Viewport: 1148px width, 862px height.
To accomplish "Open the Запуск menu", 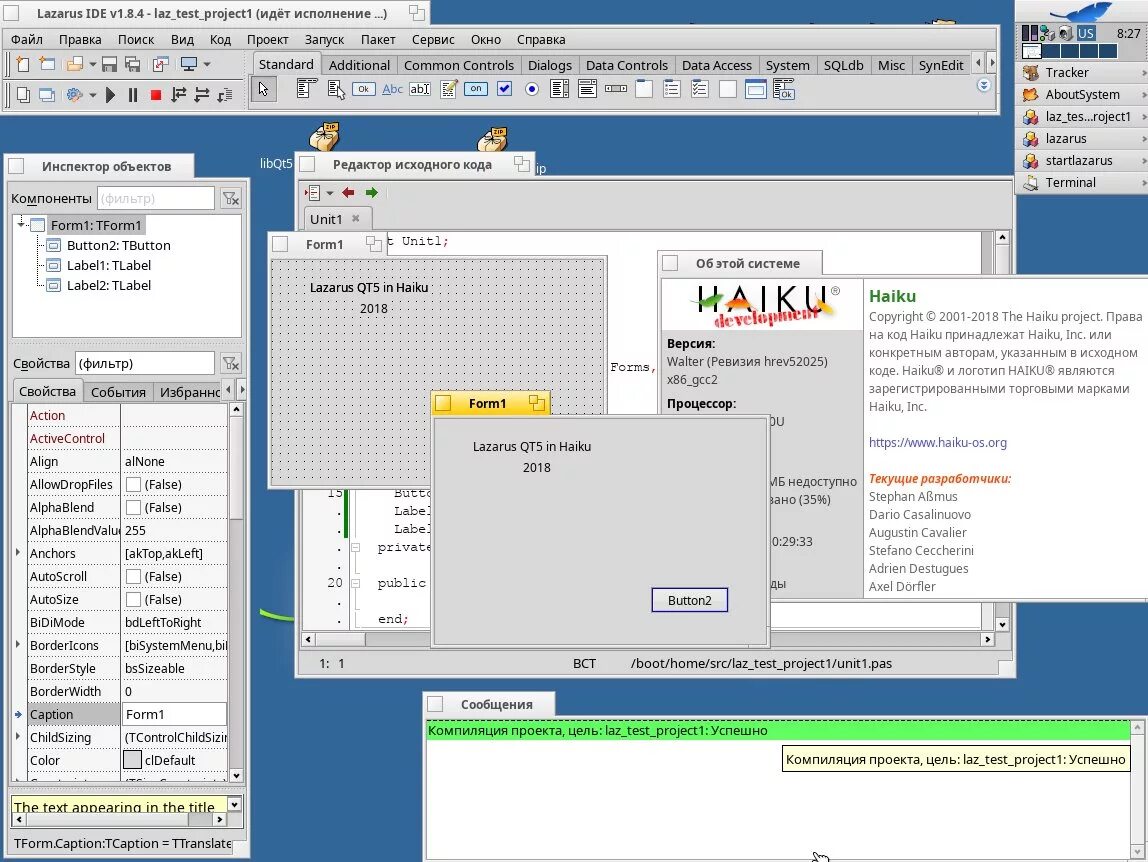I will tap(324, 40).
